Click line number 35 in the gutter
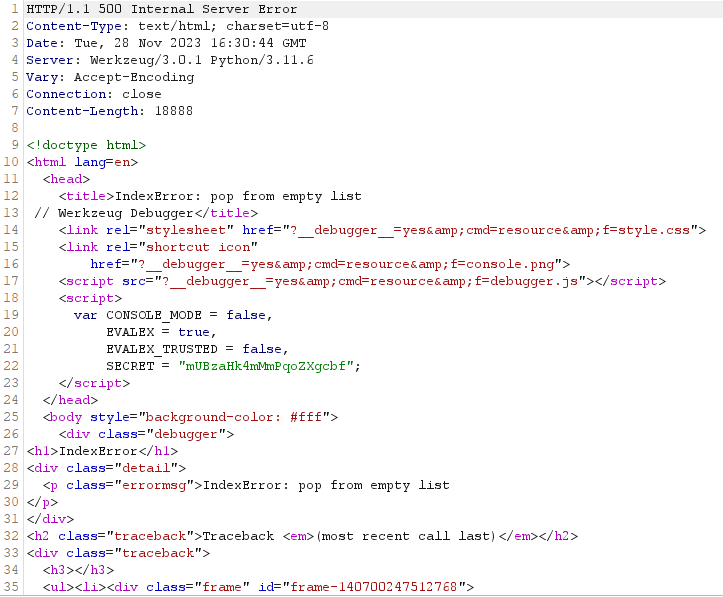The height and width of the screenshot is (597, 723). [x=11, y=587]
